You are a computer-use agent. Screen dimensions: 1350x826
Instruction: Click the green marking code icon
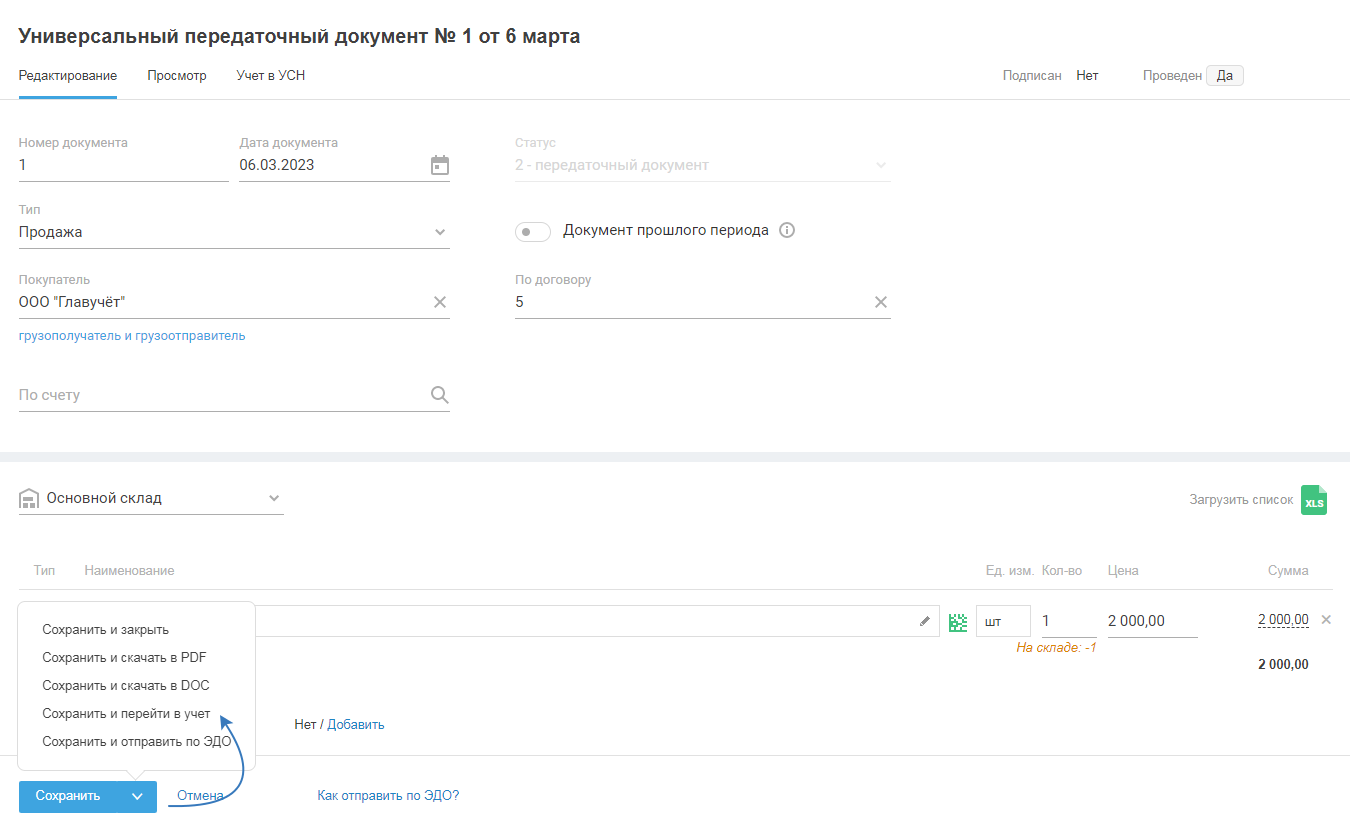pyautogui.click(x=958, y=622)
